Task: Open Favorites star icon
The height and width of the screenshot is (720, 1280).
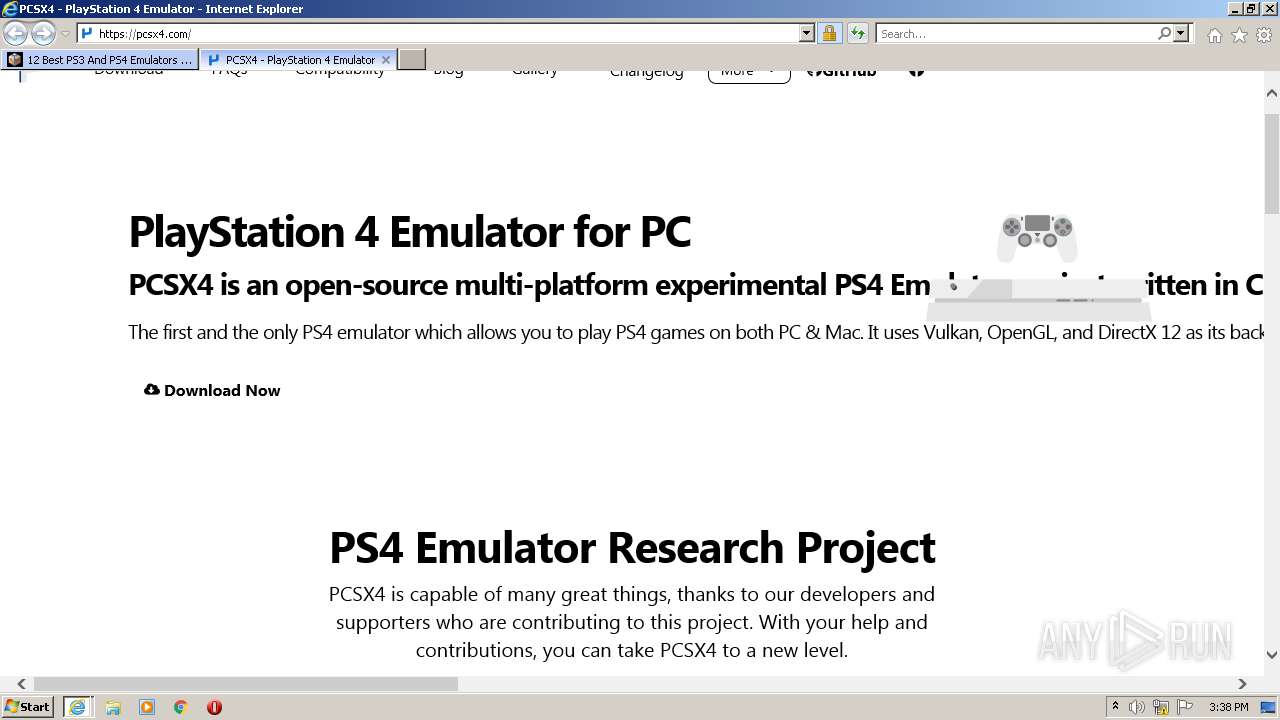Action: (1239, 35)
